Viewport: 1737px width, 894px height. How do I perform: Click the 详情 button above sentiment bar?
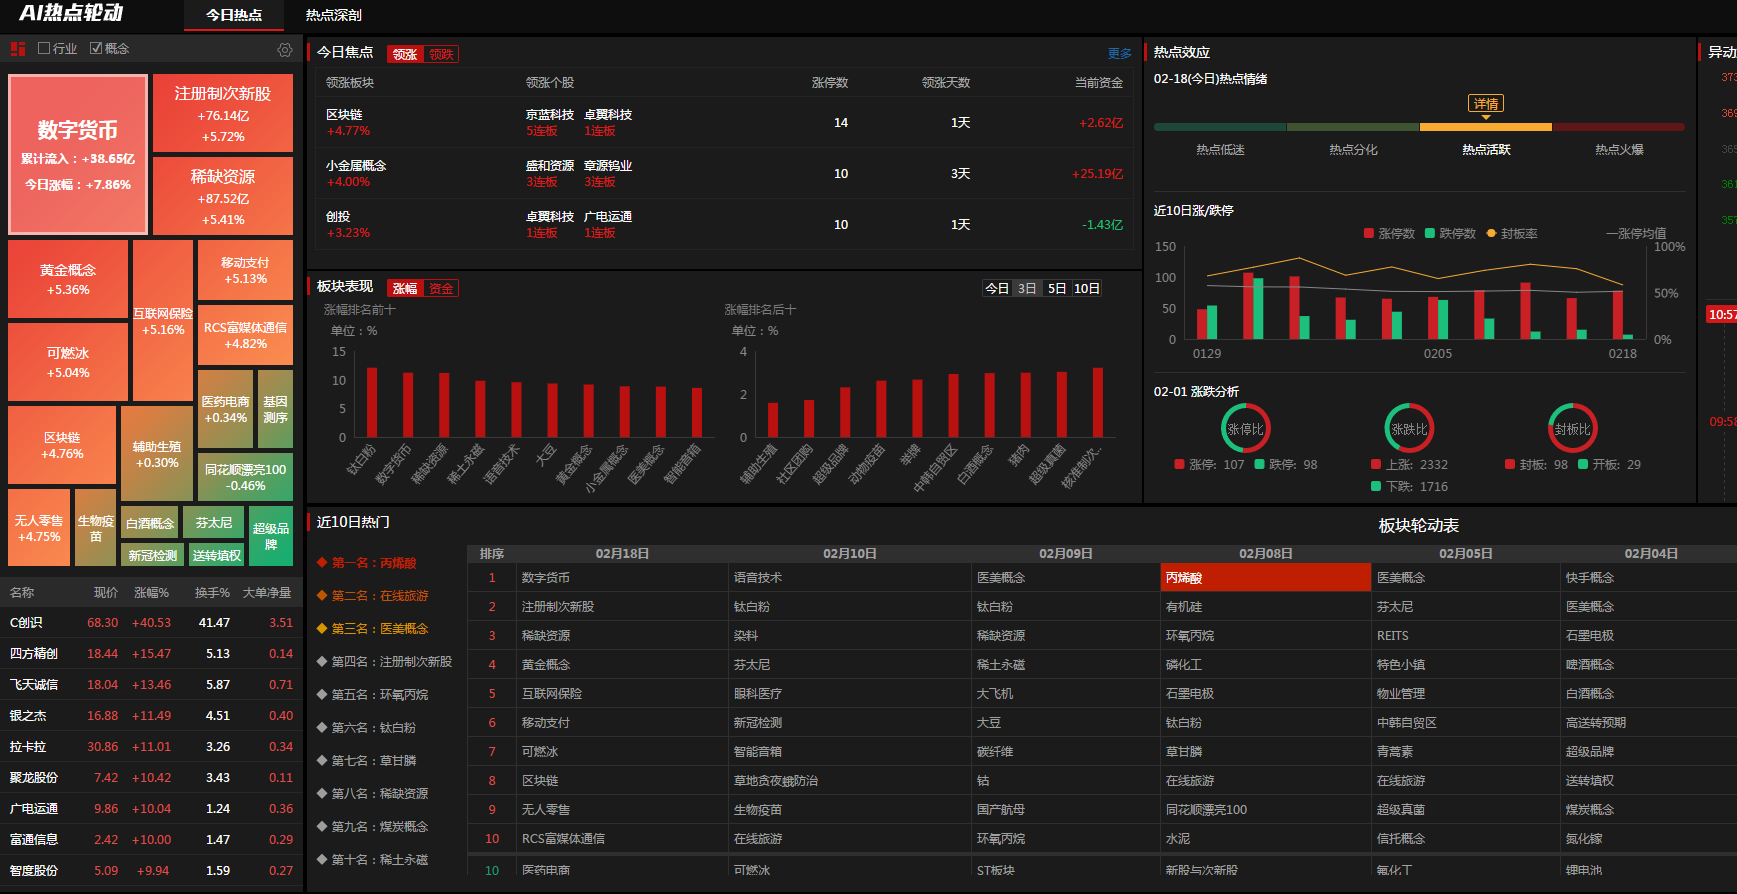click(x=1486, y=103)
